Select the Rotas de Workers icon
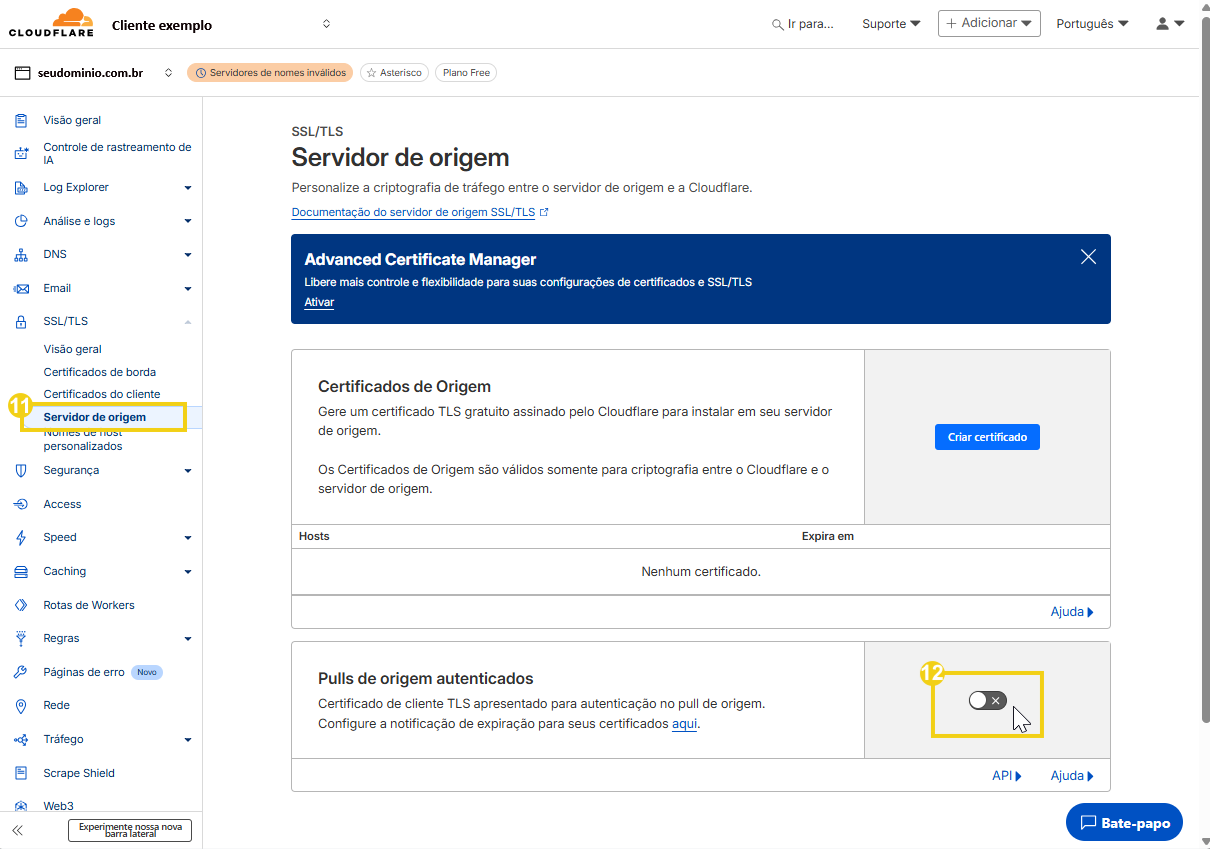The height and width of the screenshot is (849, 1210). (x=21, y=605)
